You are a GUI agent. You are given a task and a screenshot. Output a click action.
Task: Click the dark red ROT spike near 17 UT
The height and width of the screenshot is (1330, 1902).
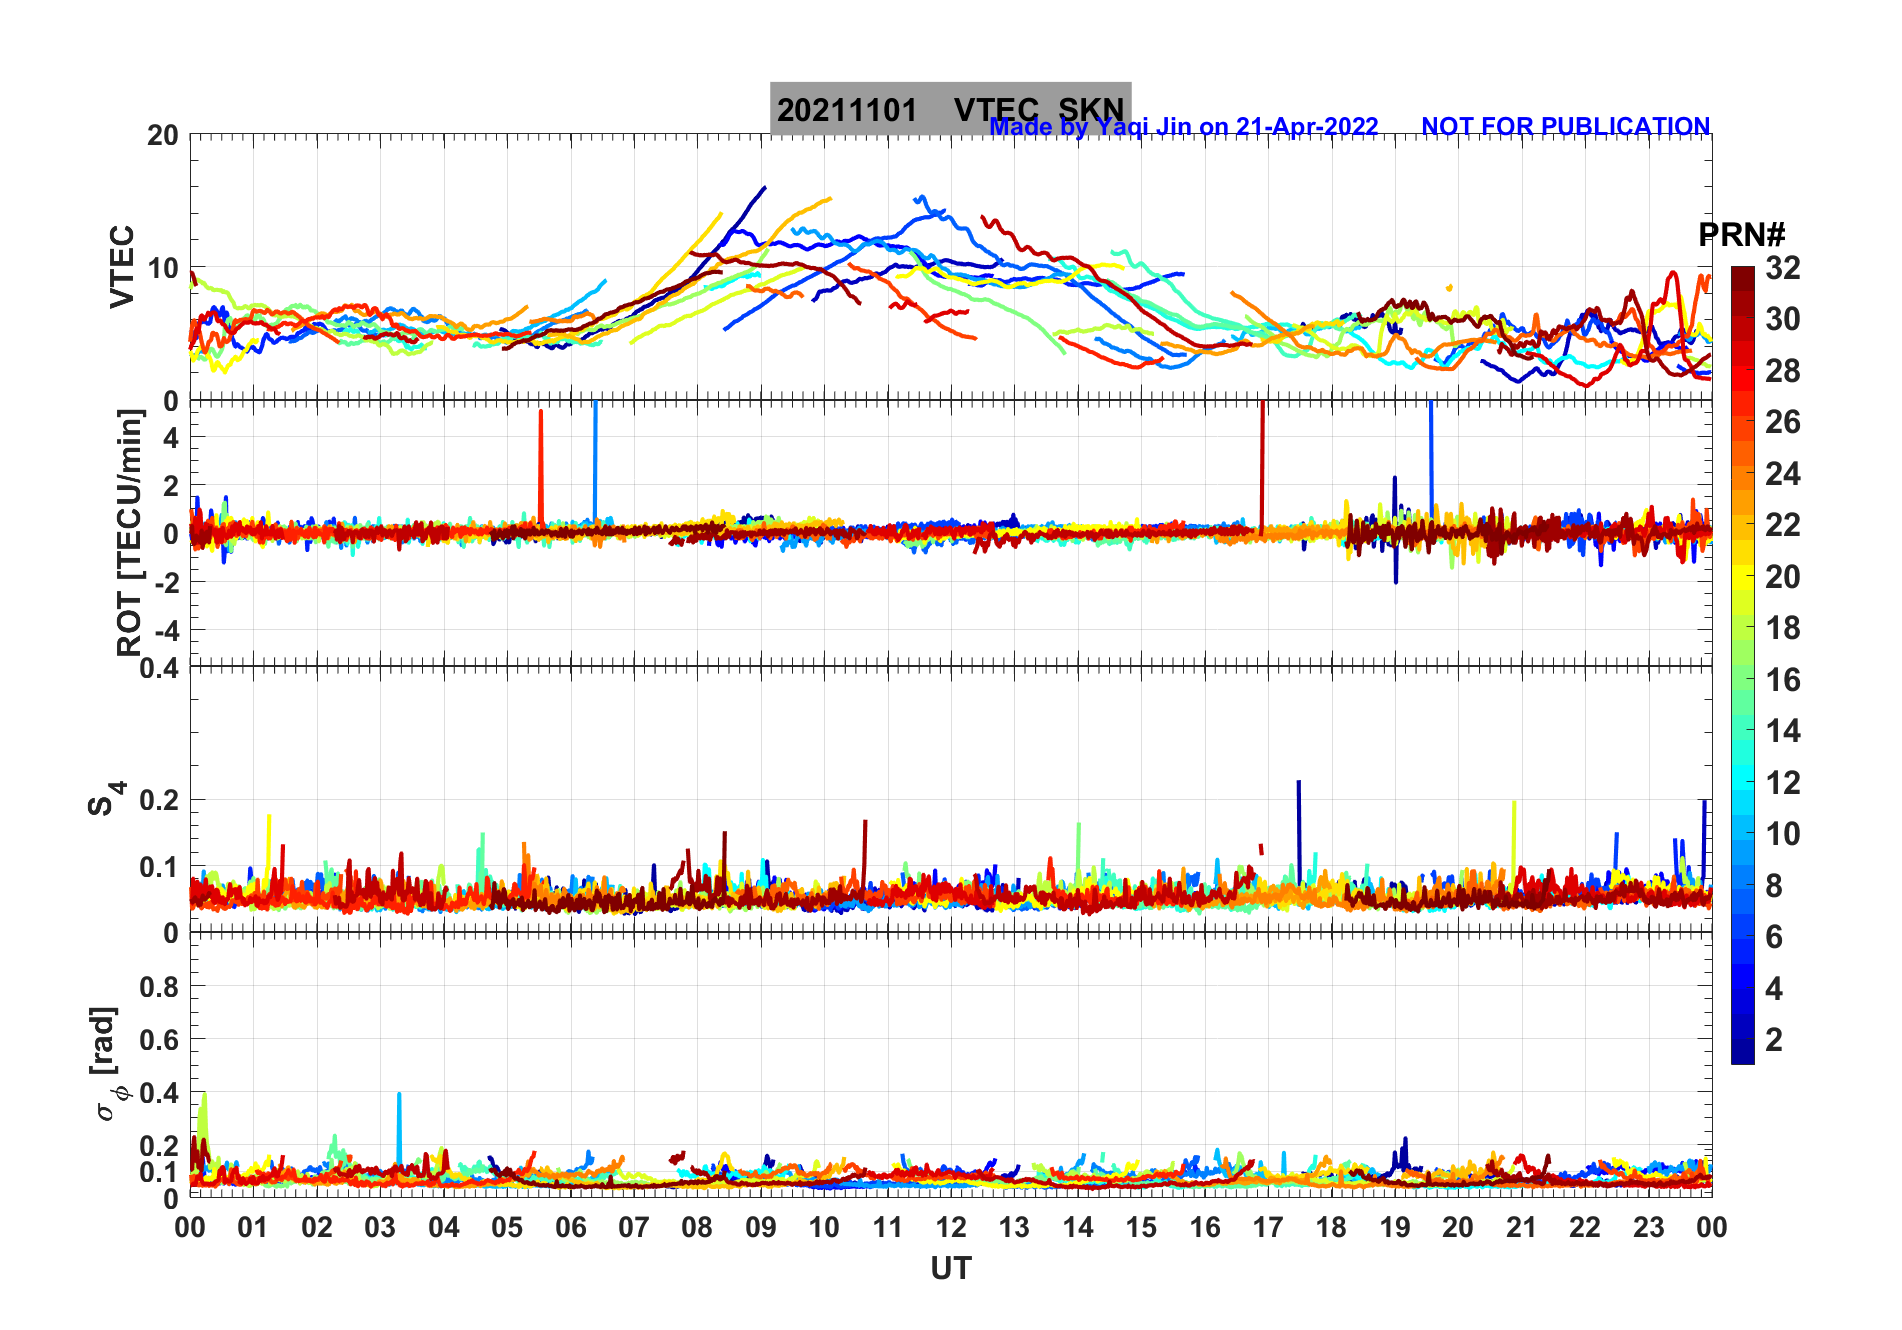tap(1262, 465)
